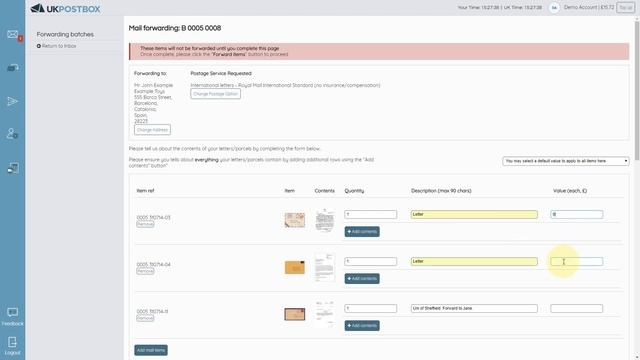640x360 pixels.
Task: Open the mailbox sidebar icon
Action: click(x=12, y=68)
